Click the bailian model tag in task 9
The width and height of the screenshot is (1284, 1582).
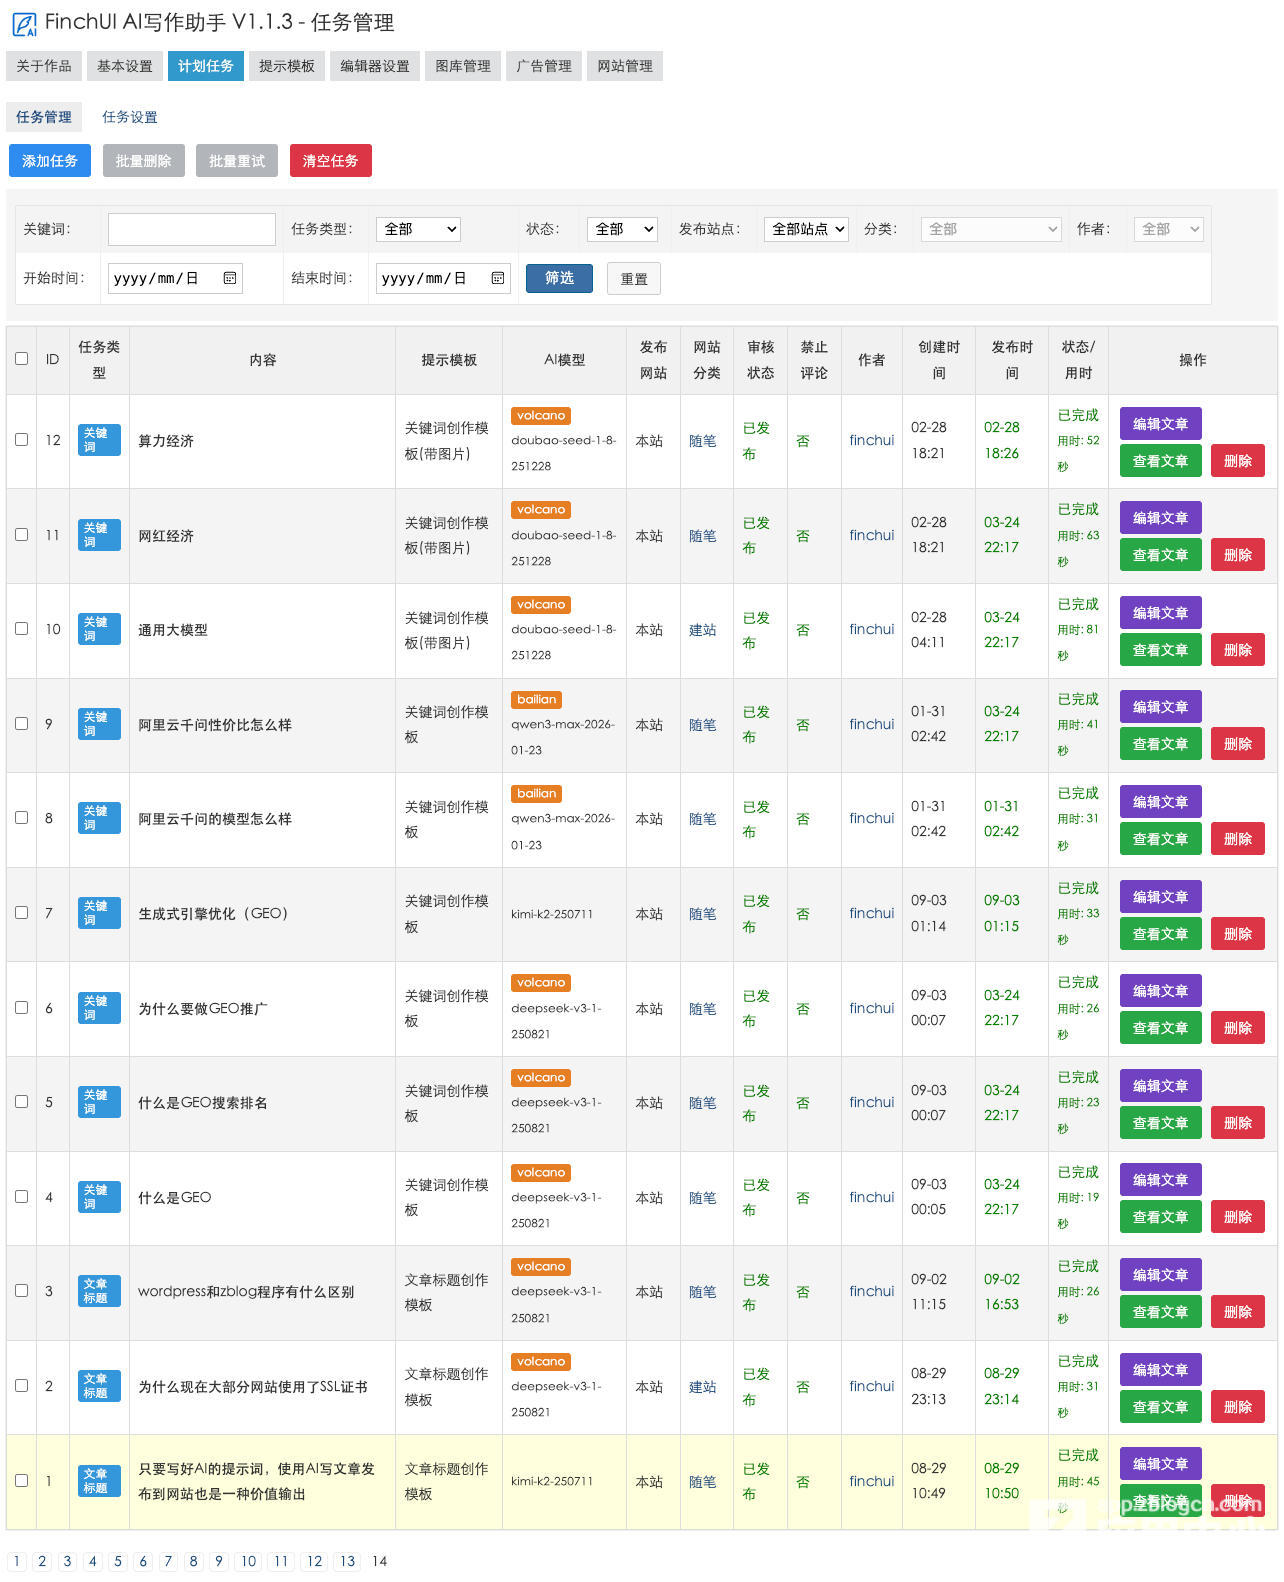click(536, 699)
